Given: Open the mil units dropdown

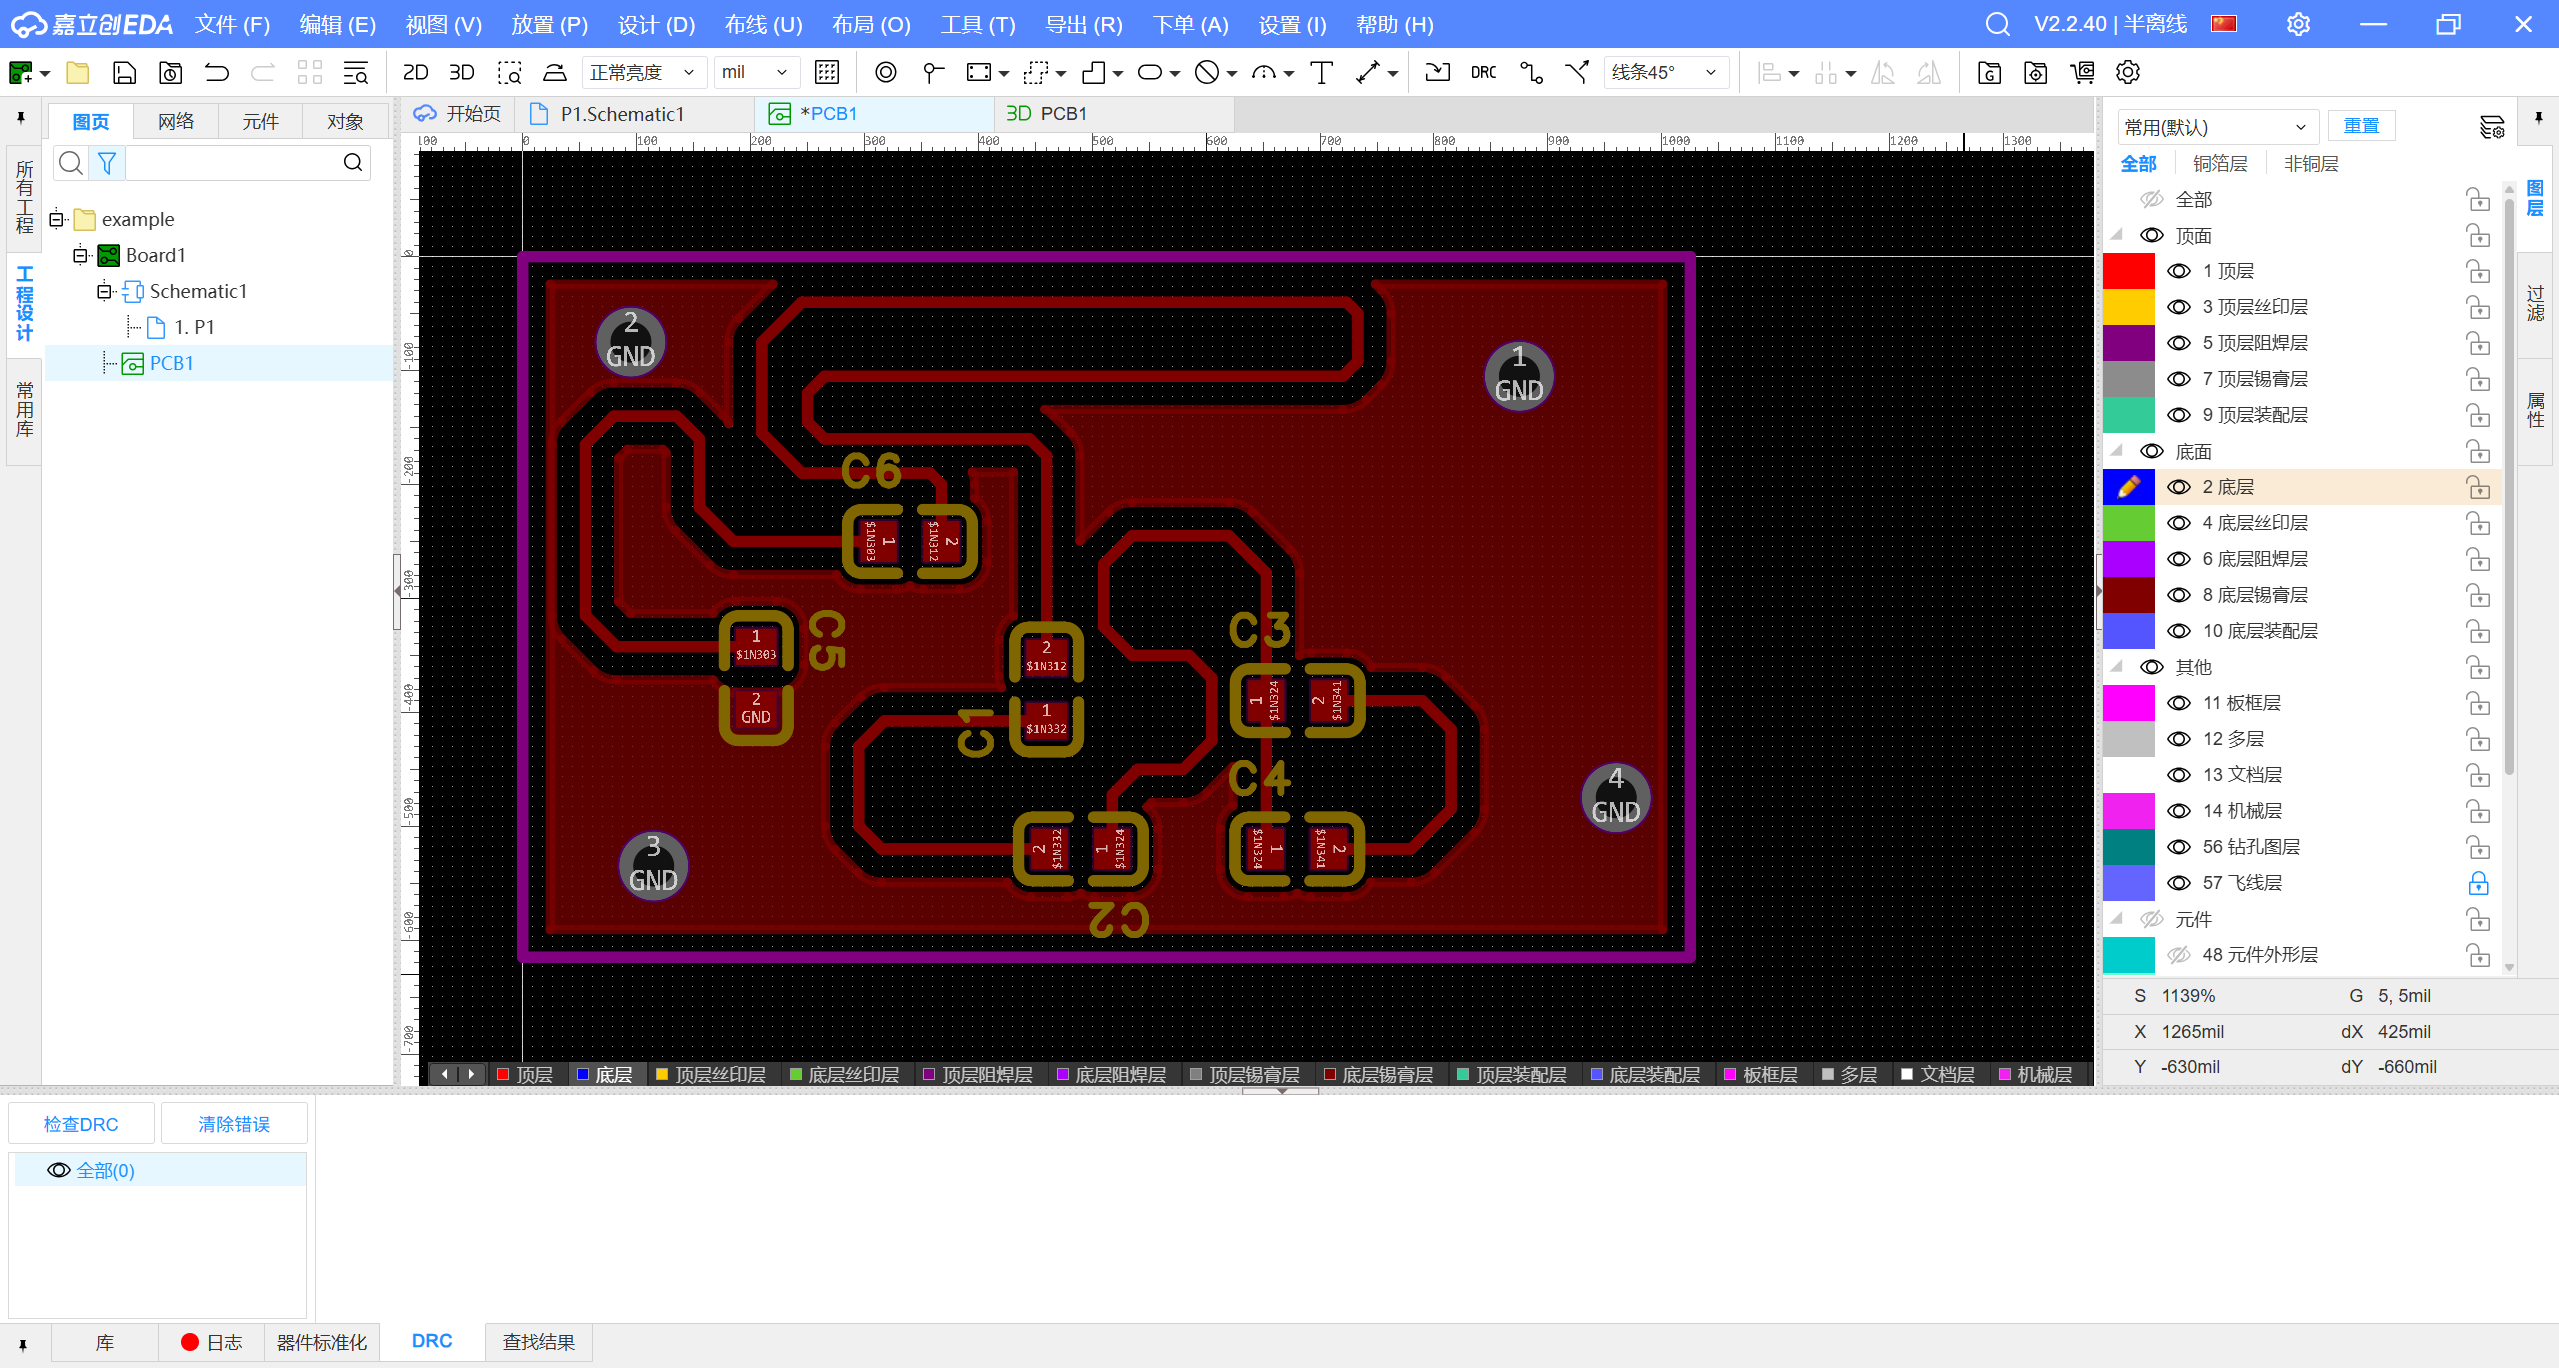Looking at the screenshot, I should 756,72.
